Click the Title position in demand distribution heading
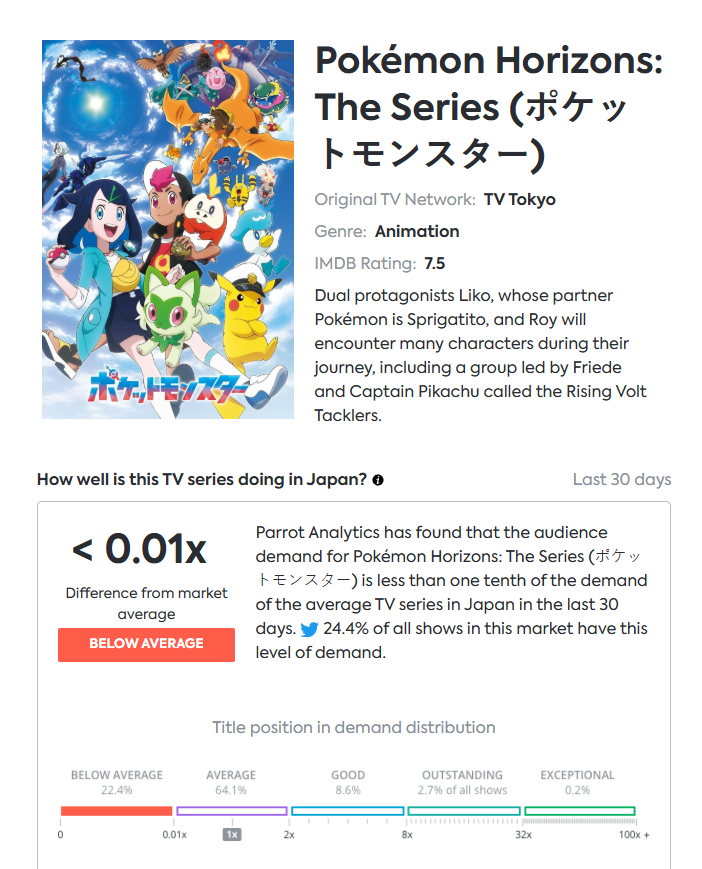Screen dimensions: 702x869 (x=353, y=727)
